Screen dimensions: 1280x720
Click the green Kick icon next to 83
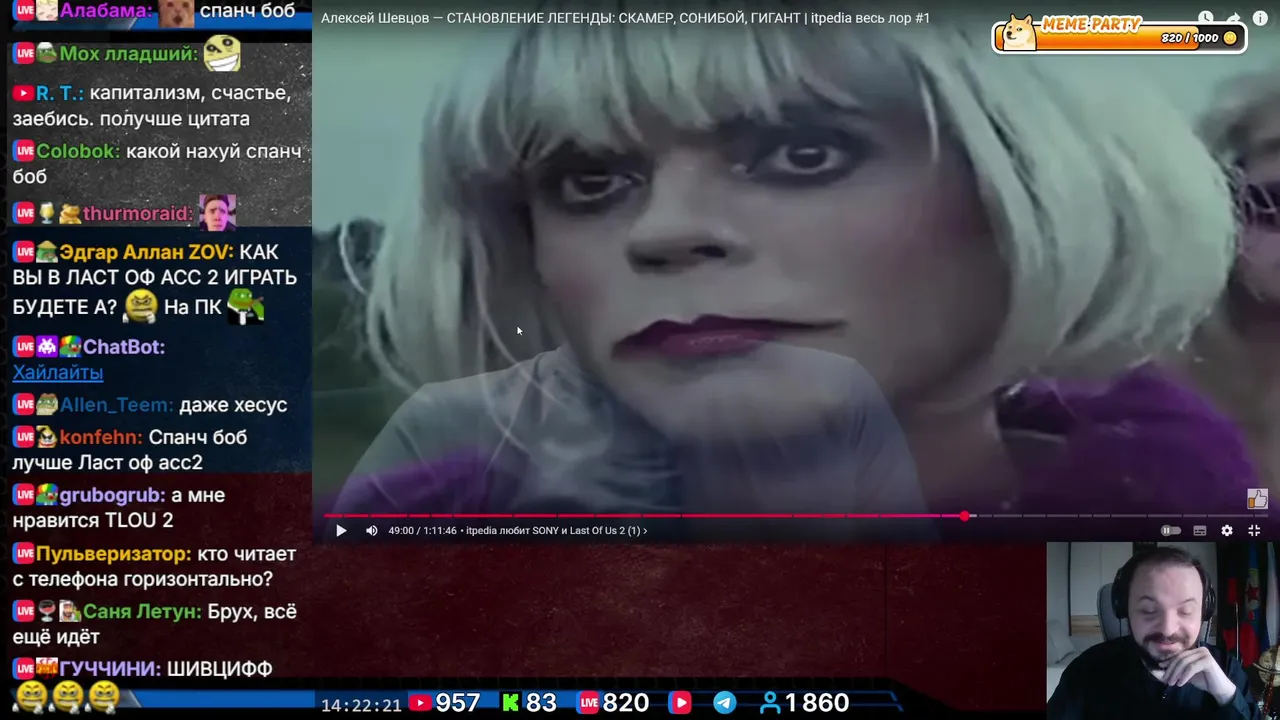(511, 703)
